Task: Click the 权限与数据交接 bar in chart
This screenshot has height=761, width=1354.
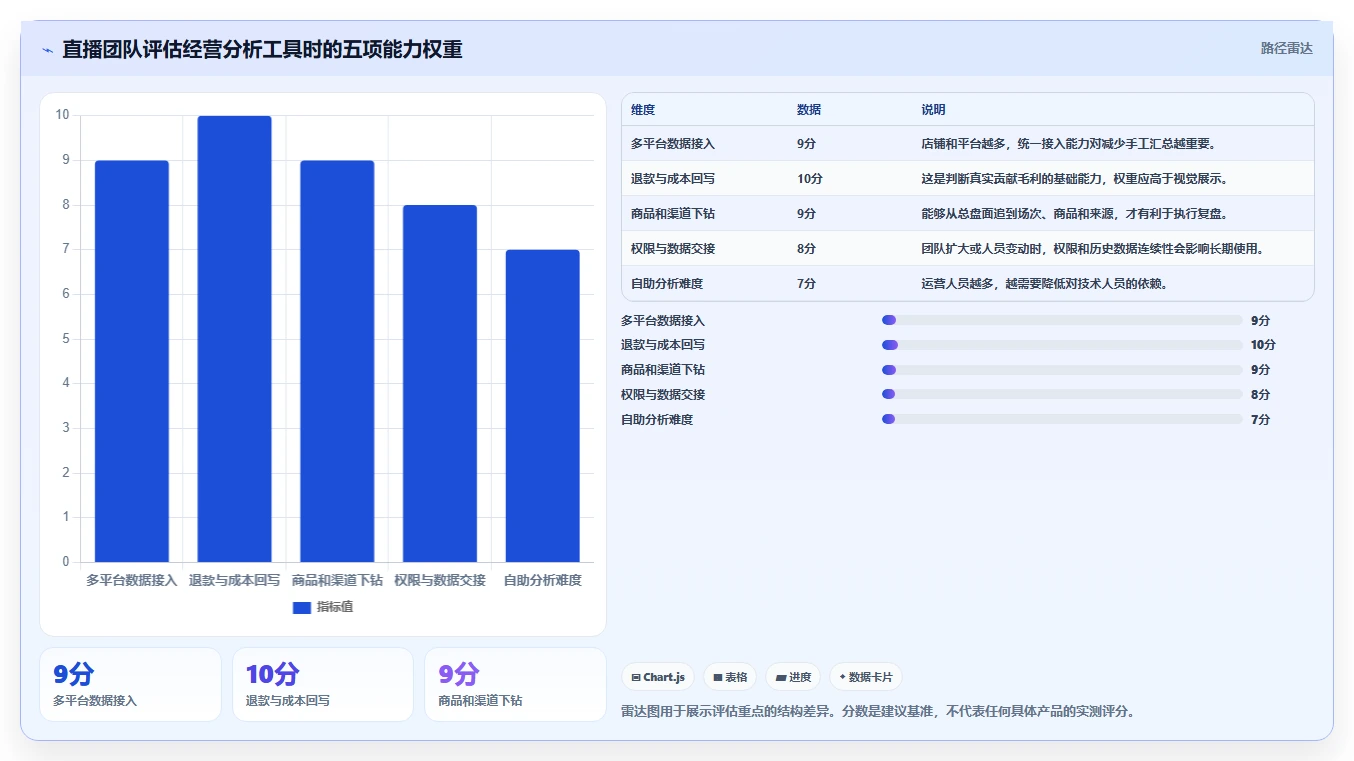Action: [440, 383]
